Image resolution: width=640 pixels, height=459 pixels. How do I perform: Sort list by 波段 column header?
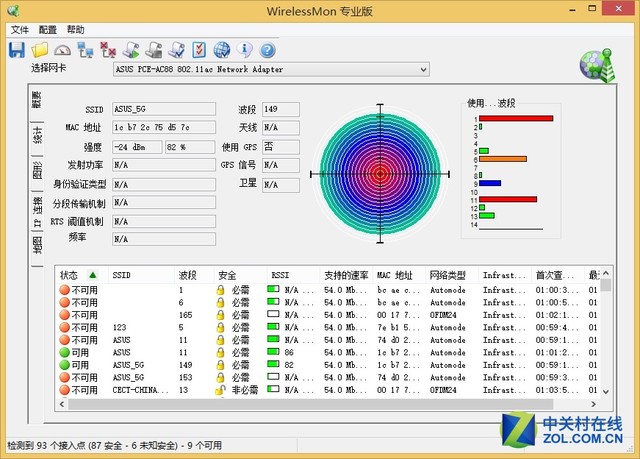pyautogui.click(x=194, y=275)
